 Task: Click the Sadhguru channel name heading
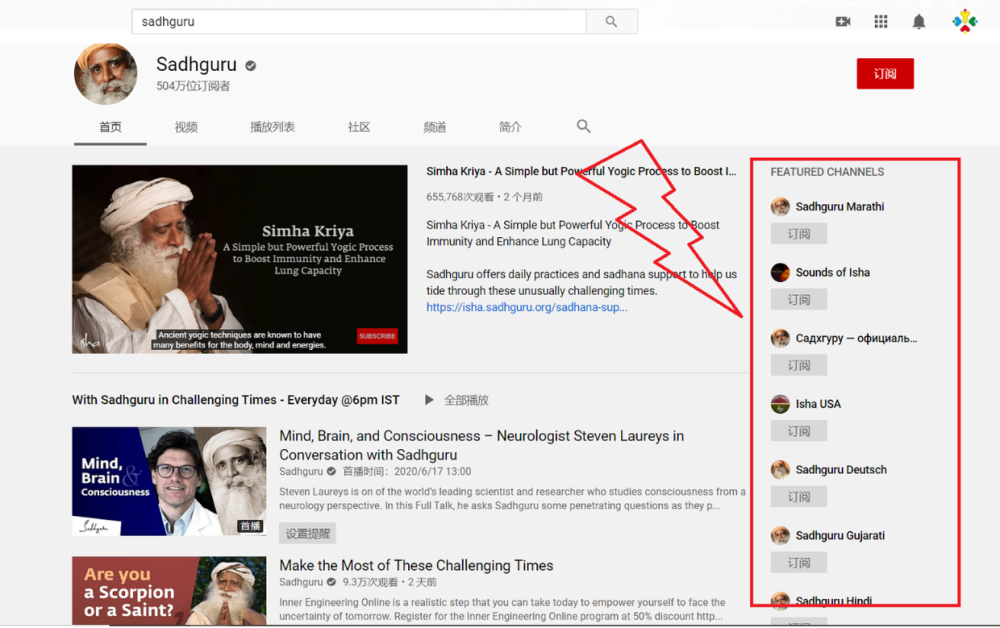tap(196, 64)
